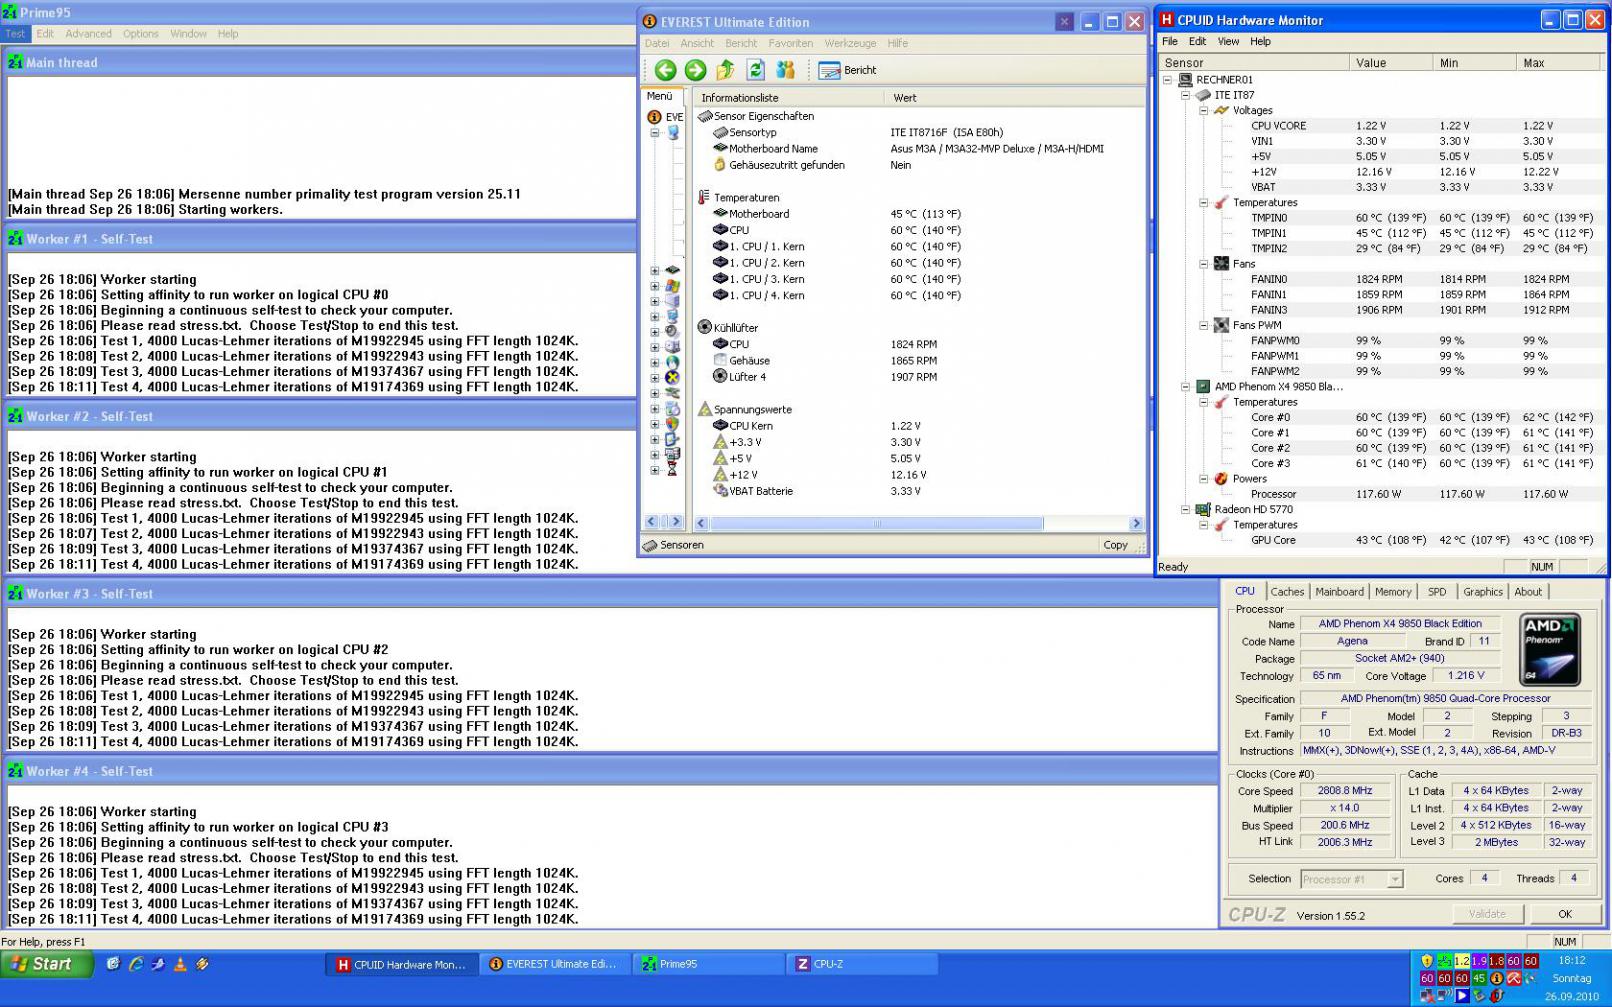Viewport: 1612px width, 1007px height.
Task: Click the Powers flame icon in Hardware Monitor
Action: pyautogui.click(x=1221, y=479)
